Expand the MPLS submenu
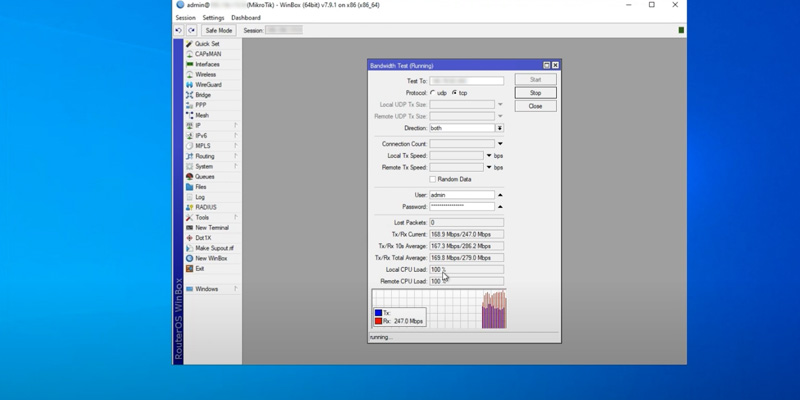 (x=236, y=146)
